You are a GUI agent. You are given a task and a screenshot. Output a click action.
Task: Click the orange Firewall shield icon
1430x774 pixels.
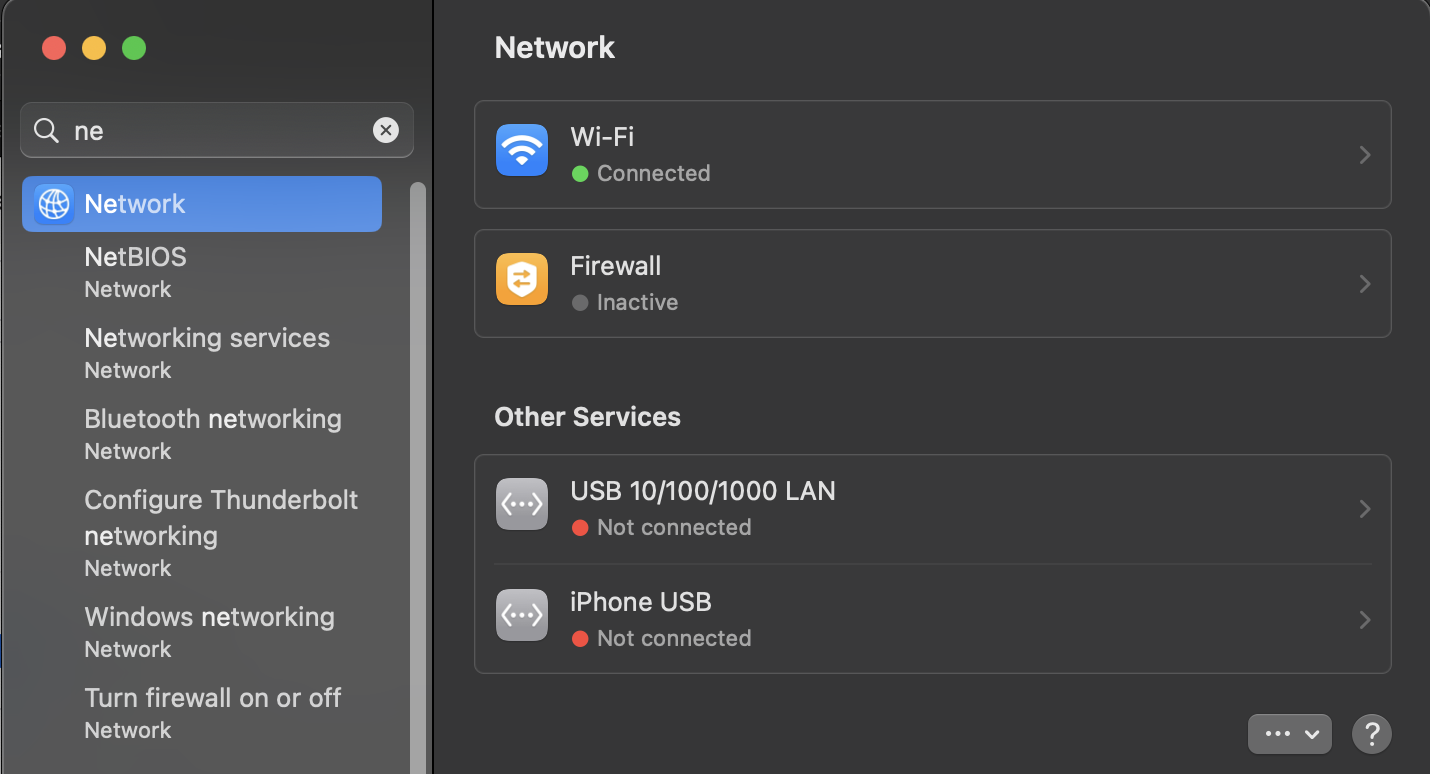[521, 278]
